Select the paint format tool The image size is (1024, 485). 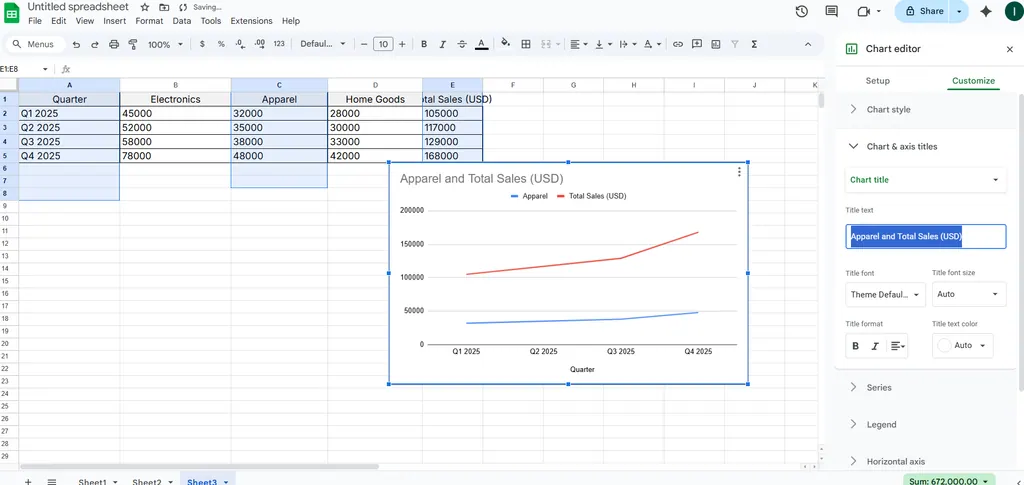(132, 44)
